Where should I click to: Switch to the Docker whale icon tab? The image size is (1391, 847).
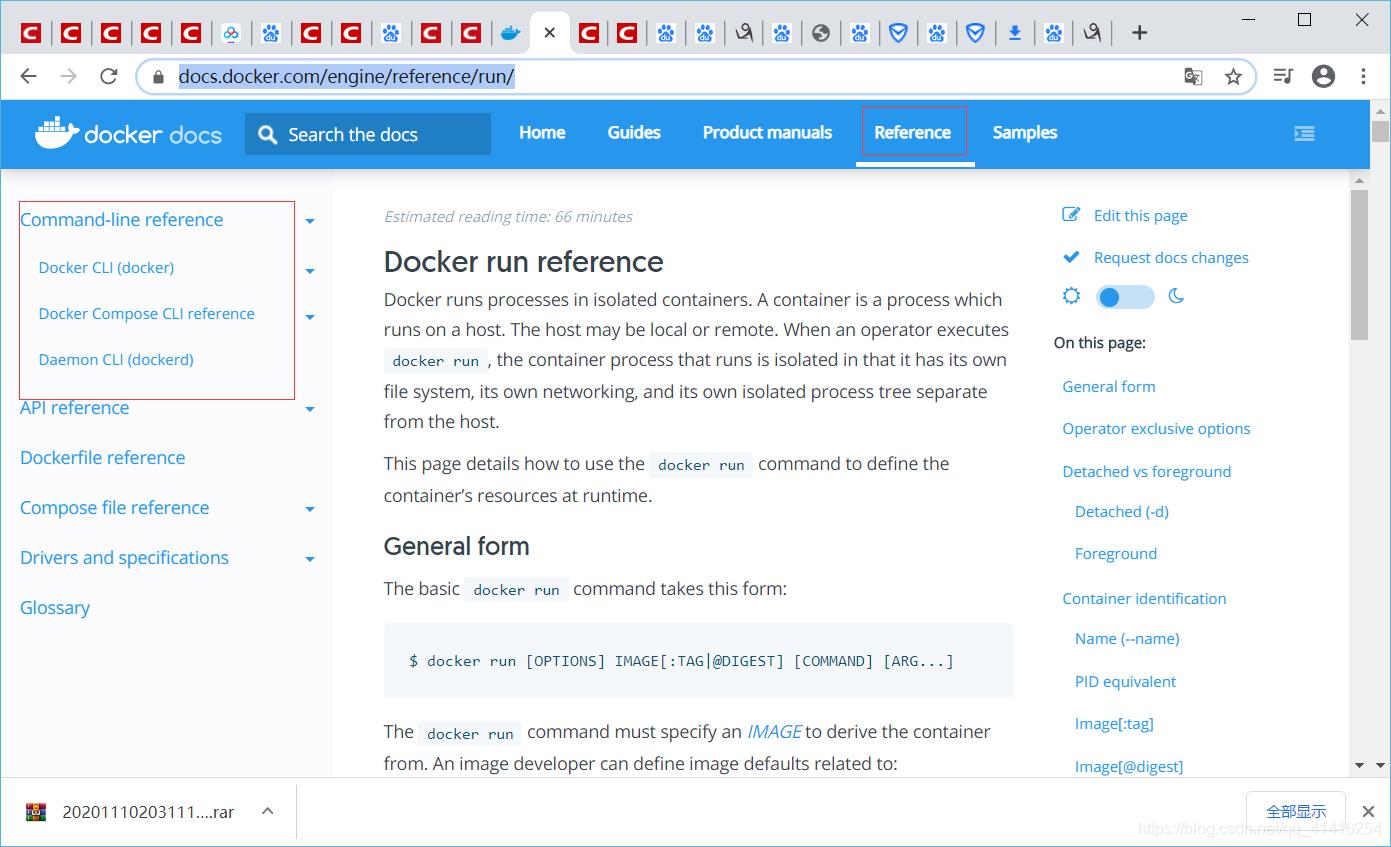[511, 33]
